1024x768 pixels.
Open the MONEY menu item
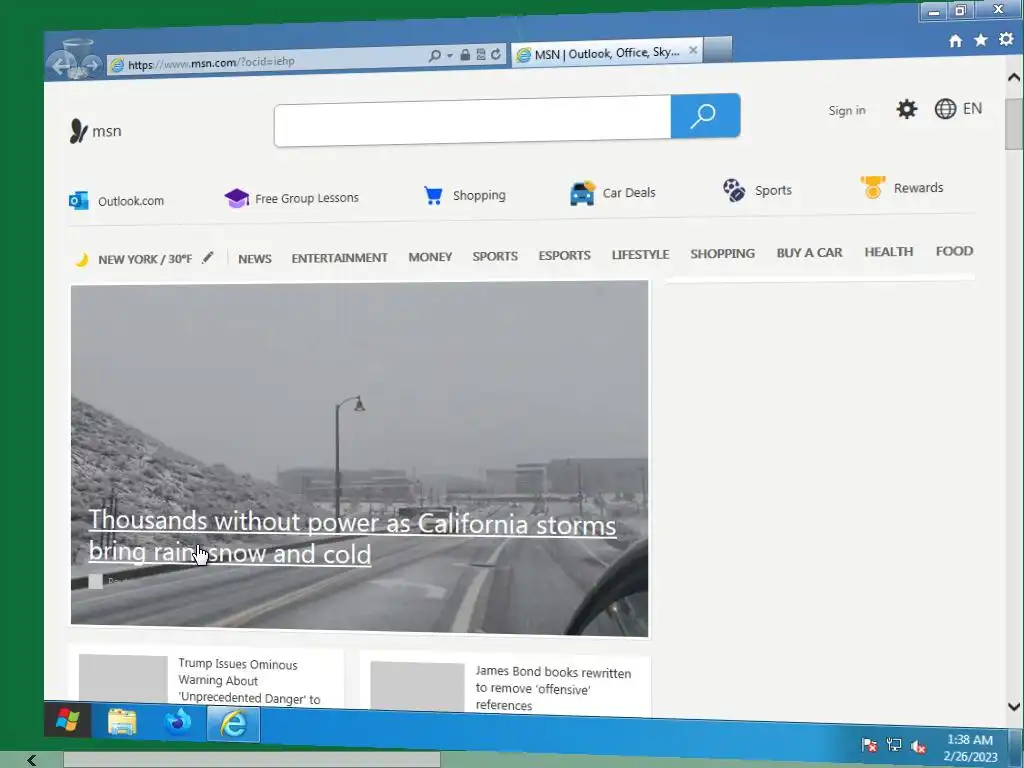click(430, 257)
